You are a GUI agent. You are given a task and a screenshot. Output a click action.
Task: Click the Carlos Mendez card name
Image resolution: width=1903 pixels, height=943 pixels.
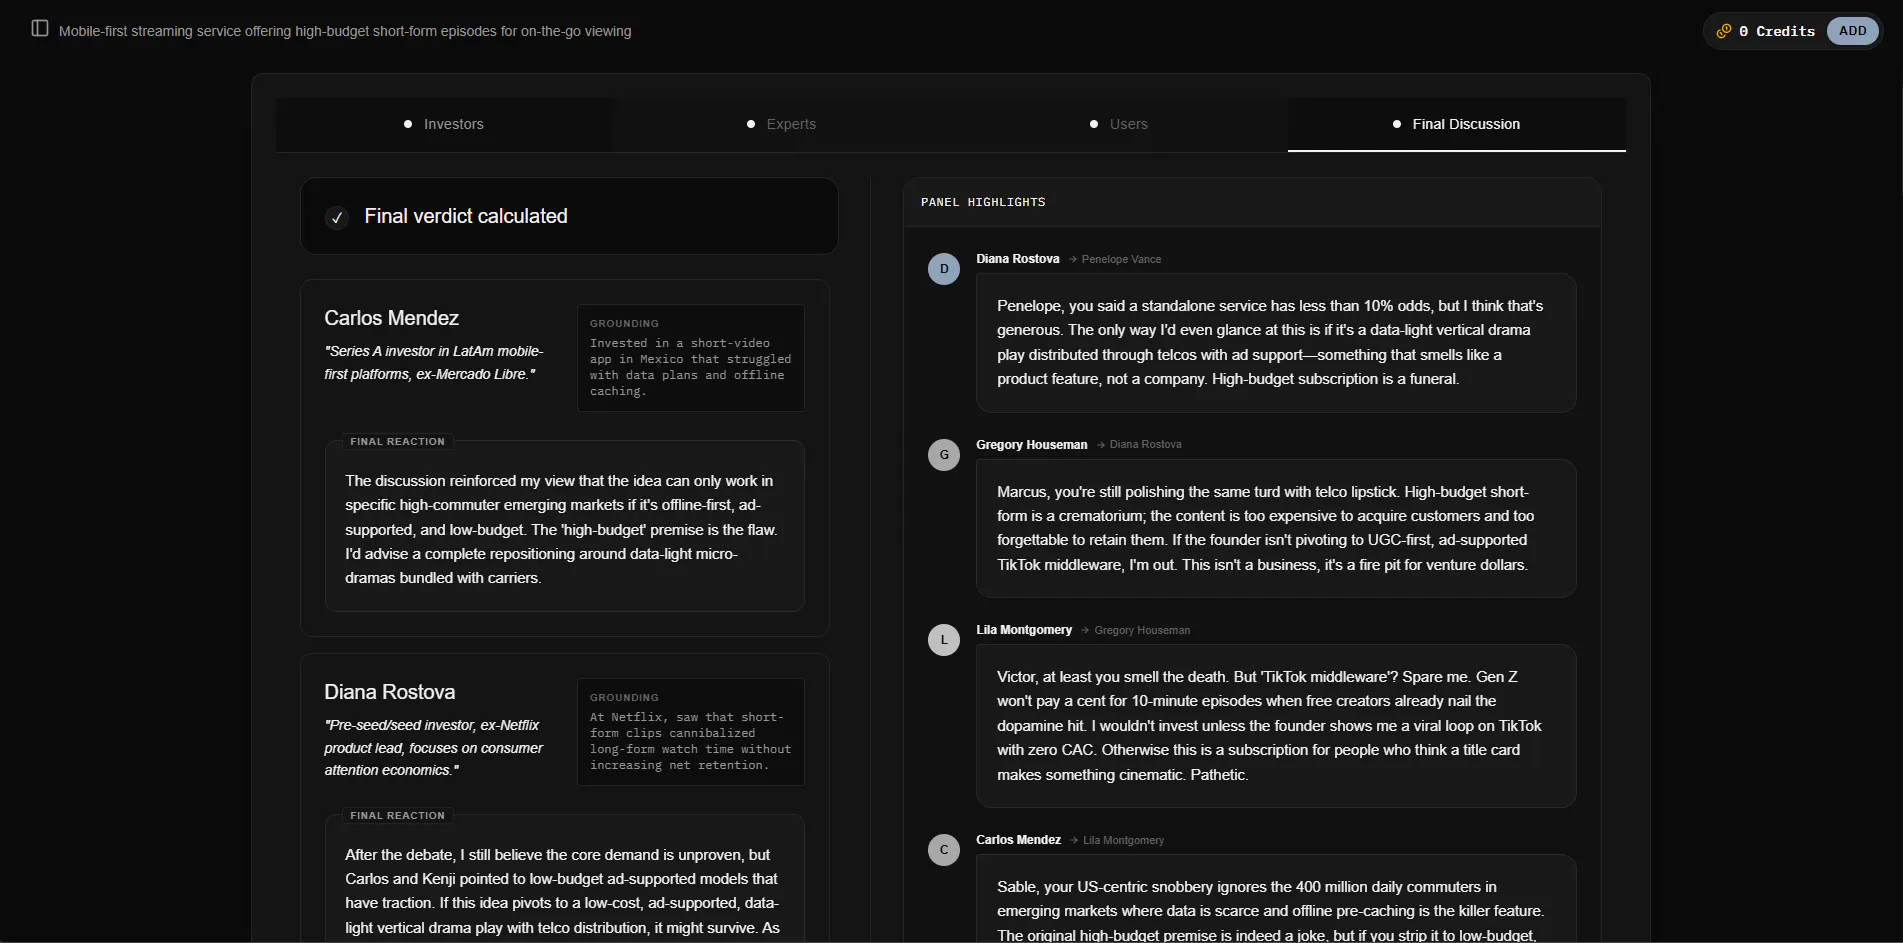[391, 318]
